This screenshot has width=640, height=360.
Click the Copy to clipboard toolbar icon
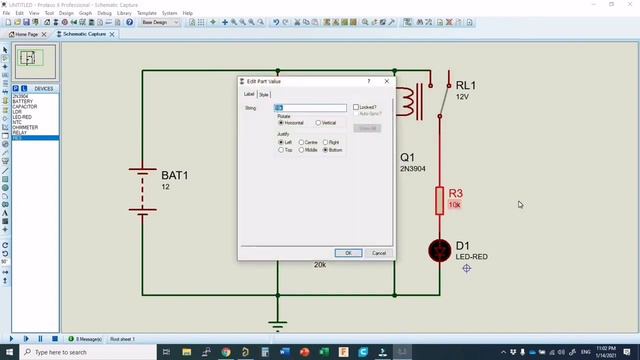pyautogui.click(x=306, y=22)
